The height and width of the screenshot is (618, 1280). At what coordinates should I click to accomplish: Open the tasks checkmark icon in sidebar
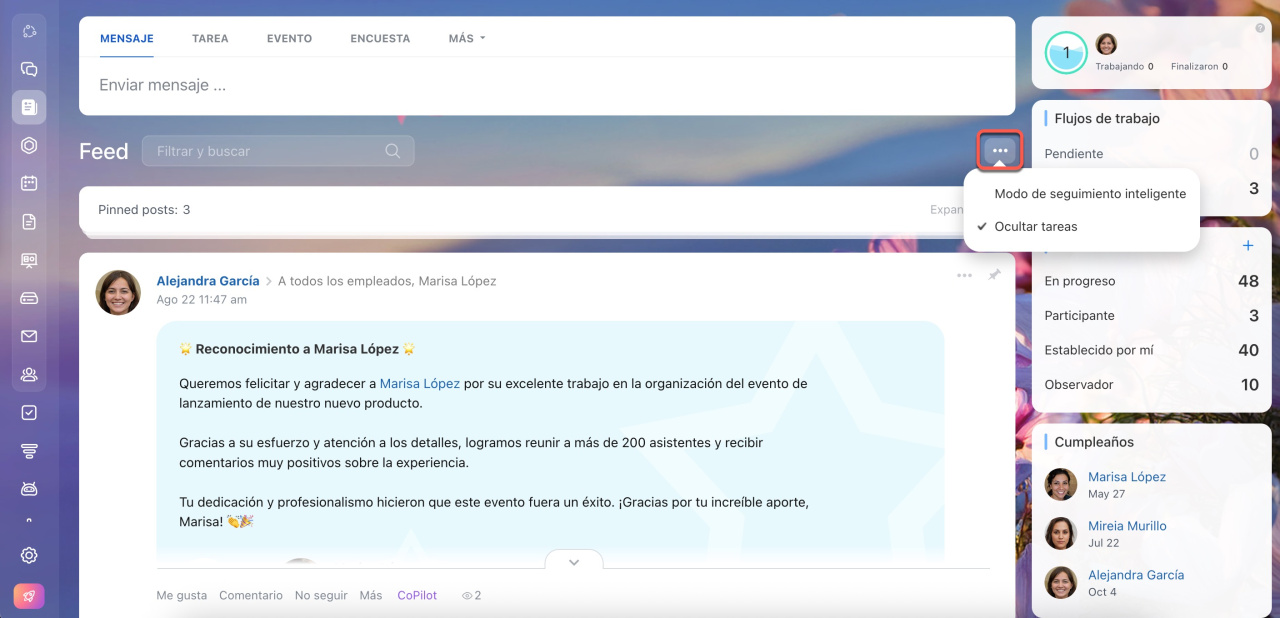[29, 412]
